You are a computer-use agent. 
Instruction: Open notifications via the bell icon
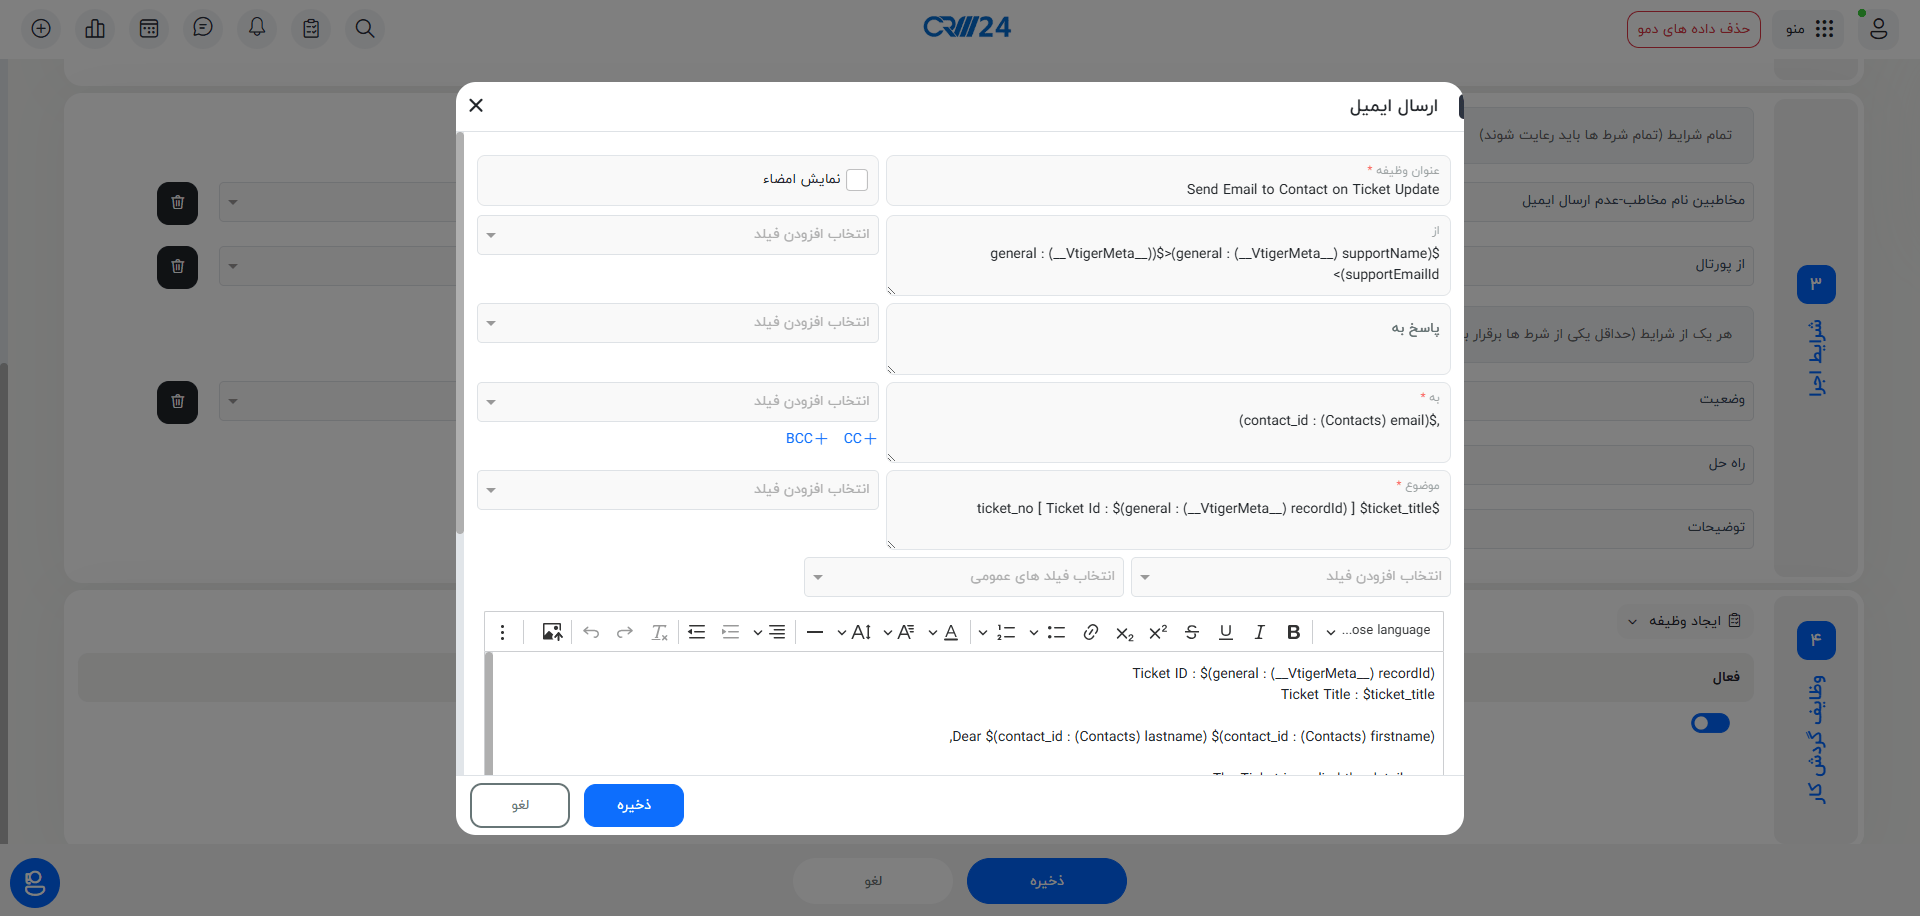pos(257,28)
